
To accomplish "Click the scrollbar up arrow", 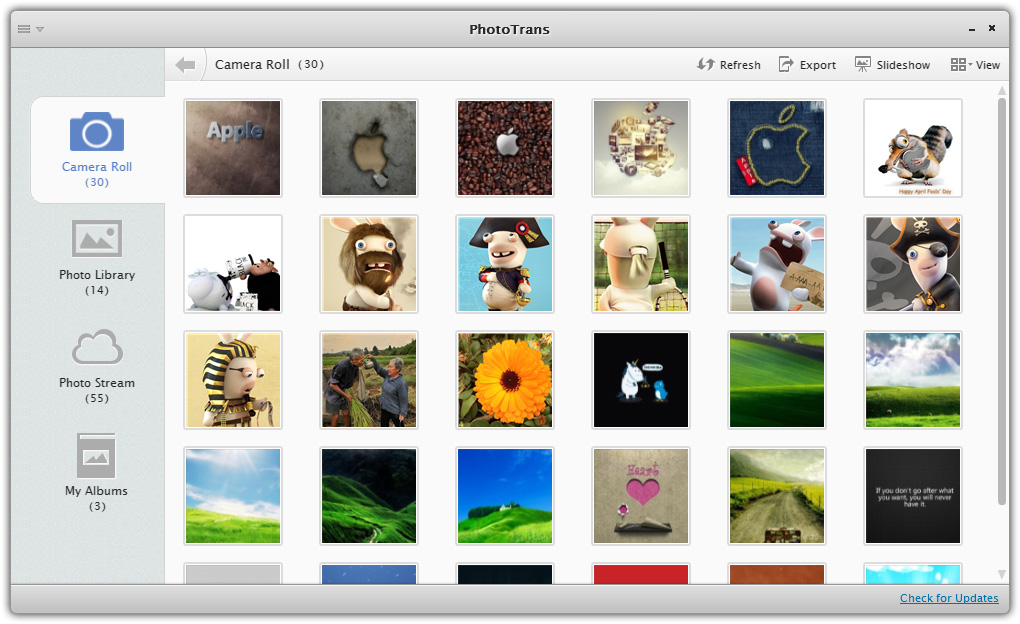I will tap(1002, 91).
